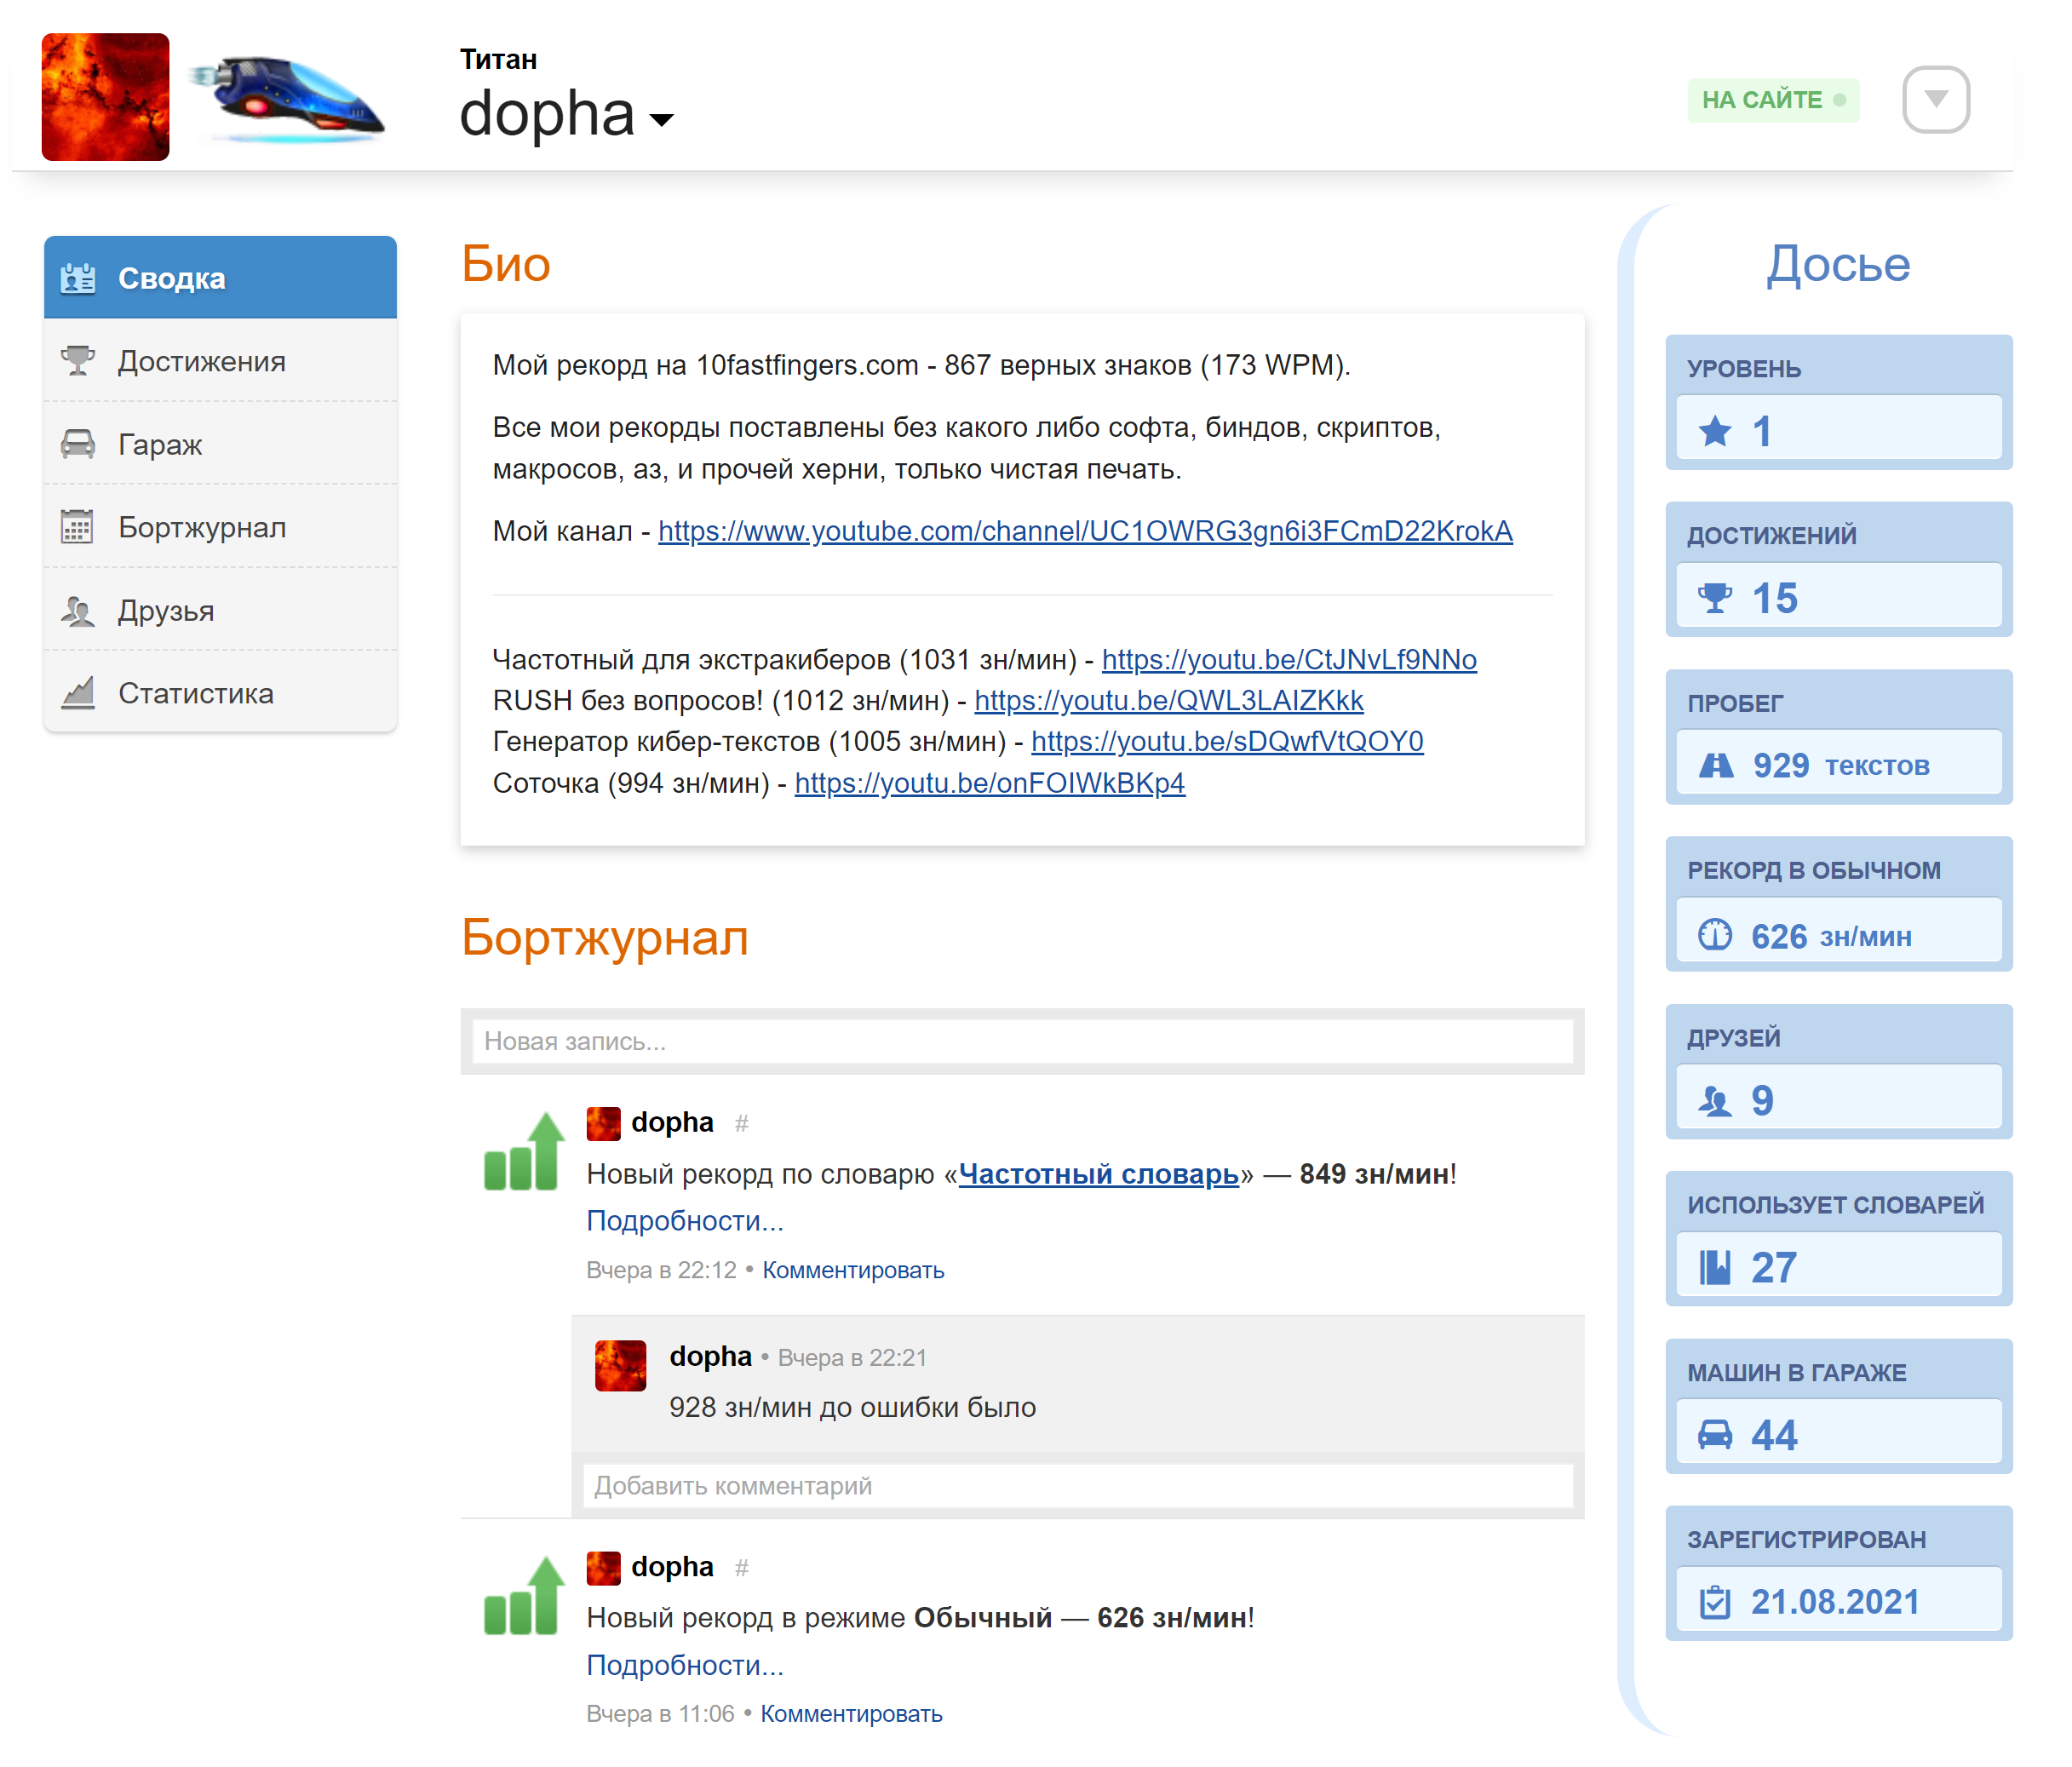Open the Бортжурнал sidebar tab
2072x1767 pixels.
220,527
